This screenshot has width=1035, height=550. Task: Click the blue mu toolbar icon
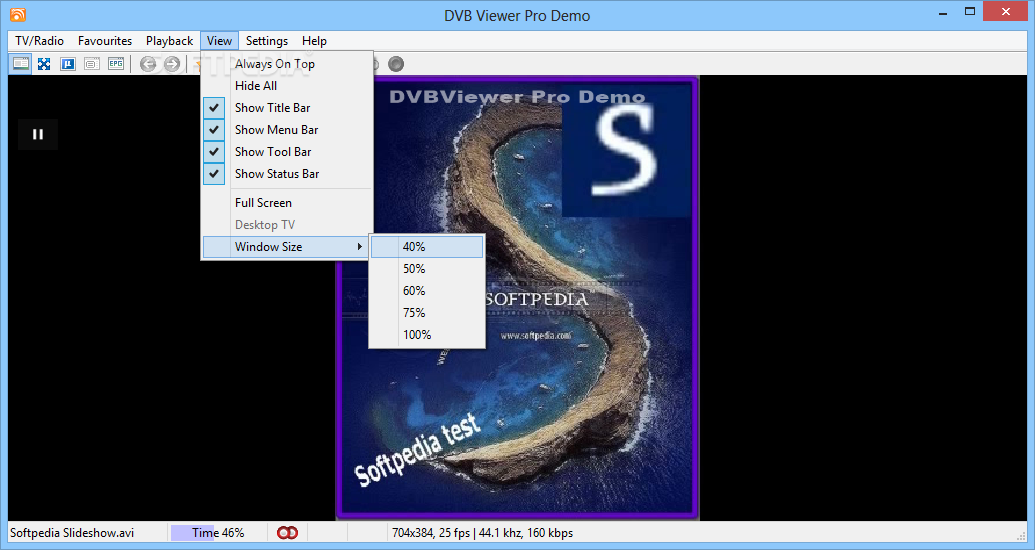(x=68, y=64)
